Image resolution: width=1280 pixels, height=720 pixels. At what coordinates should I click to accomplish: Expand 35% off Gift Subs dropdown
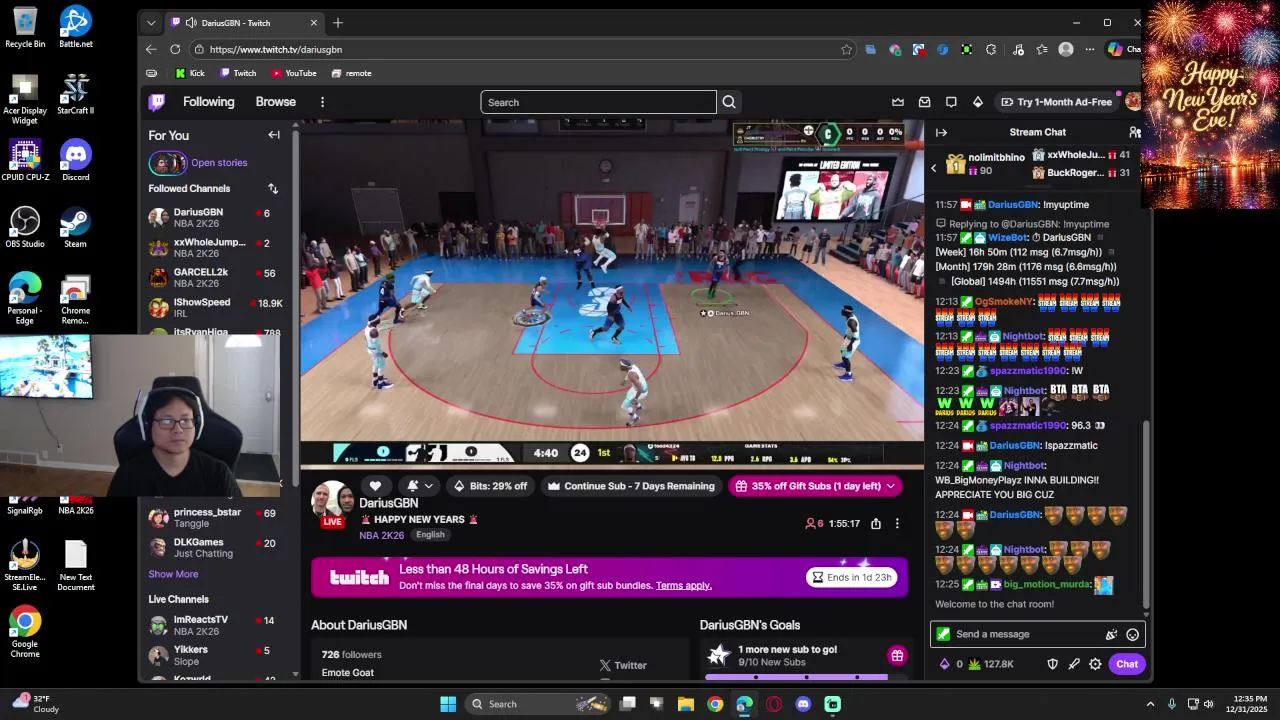[x=889, y=486]
